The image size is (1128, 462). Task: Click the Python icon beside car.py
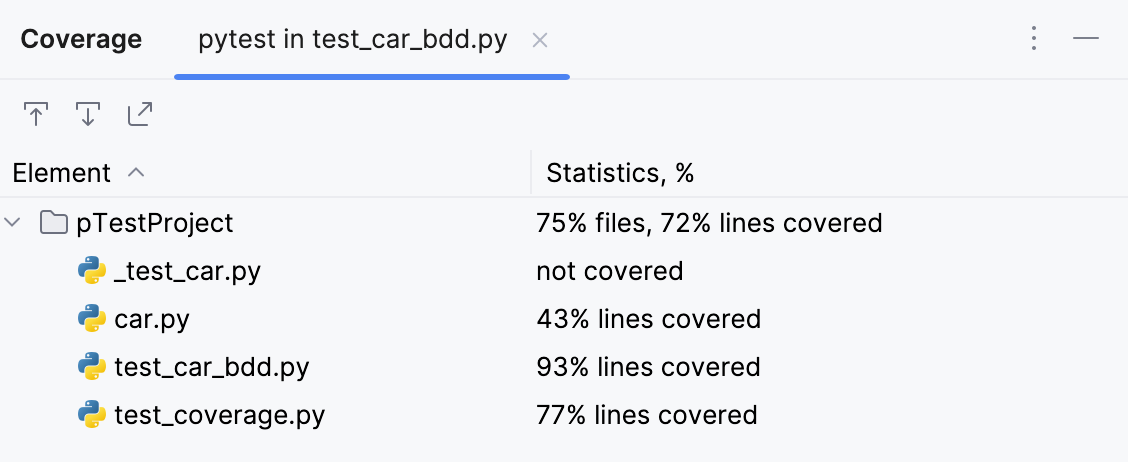(92, 319)
